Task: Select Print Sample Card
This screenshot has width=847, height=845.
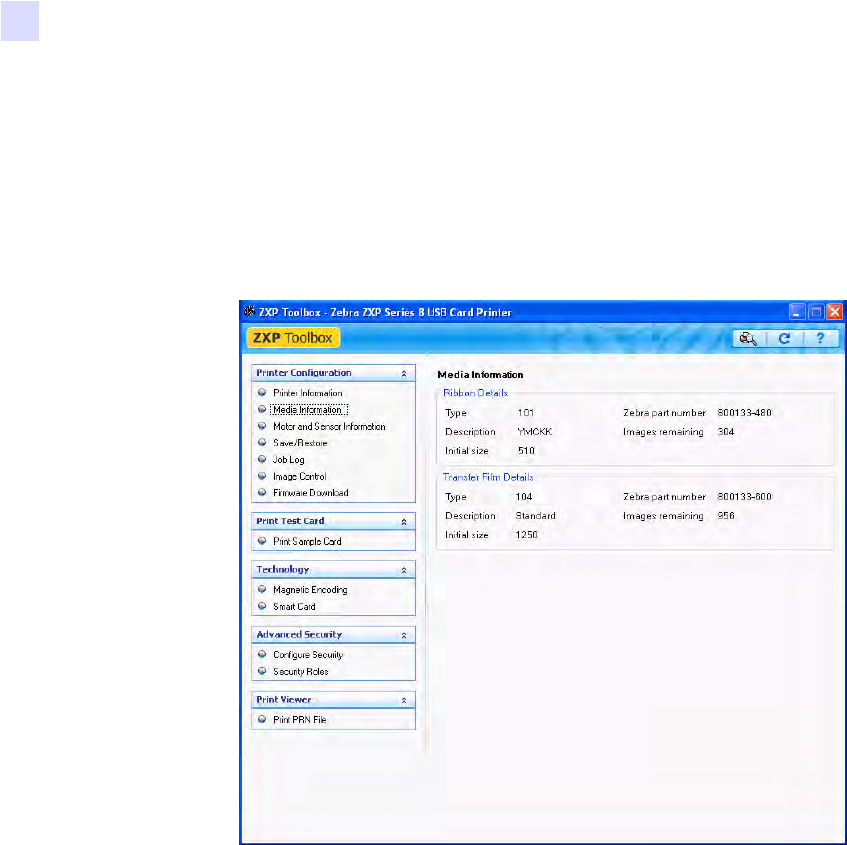Action: pos(307,541)
